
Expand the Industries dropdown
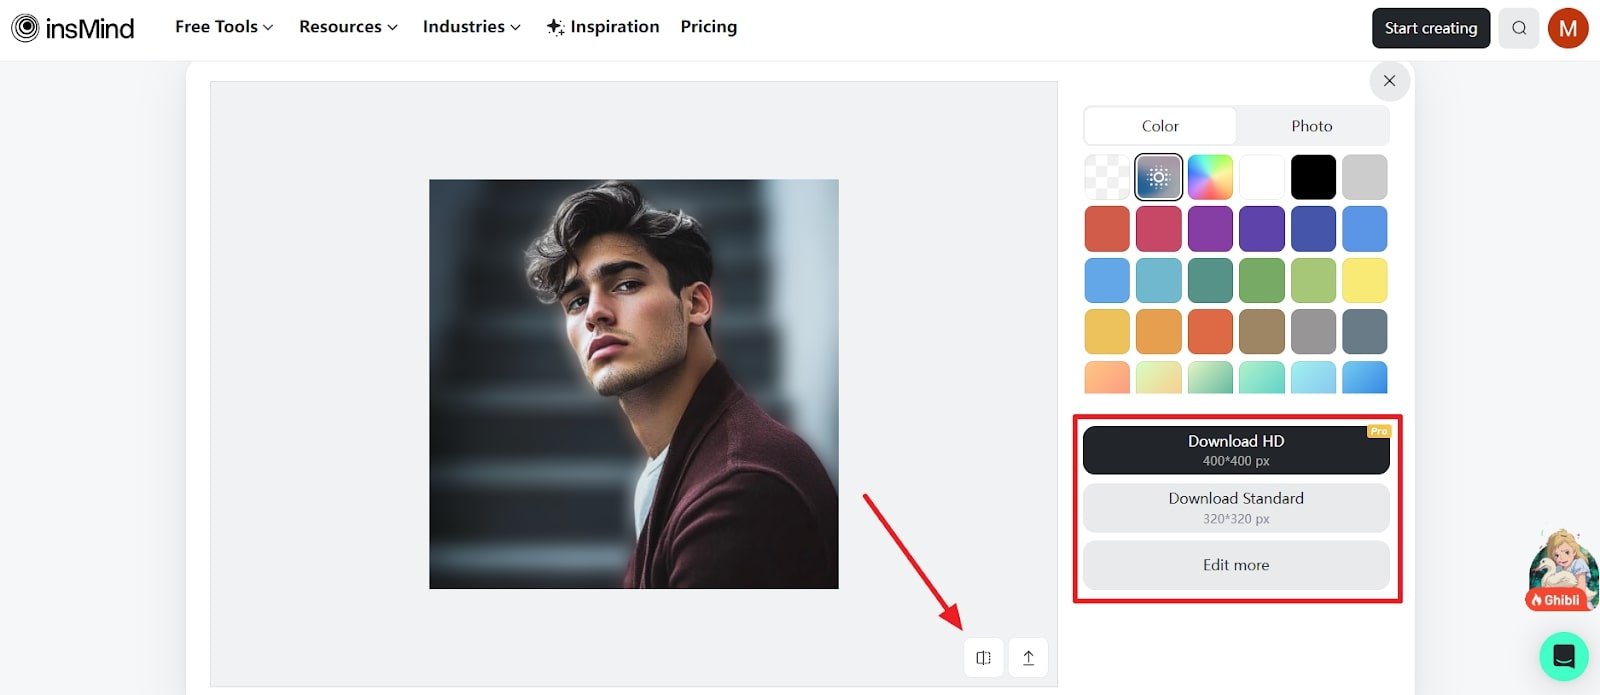pos(472,27)
